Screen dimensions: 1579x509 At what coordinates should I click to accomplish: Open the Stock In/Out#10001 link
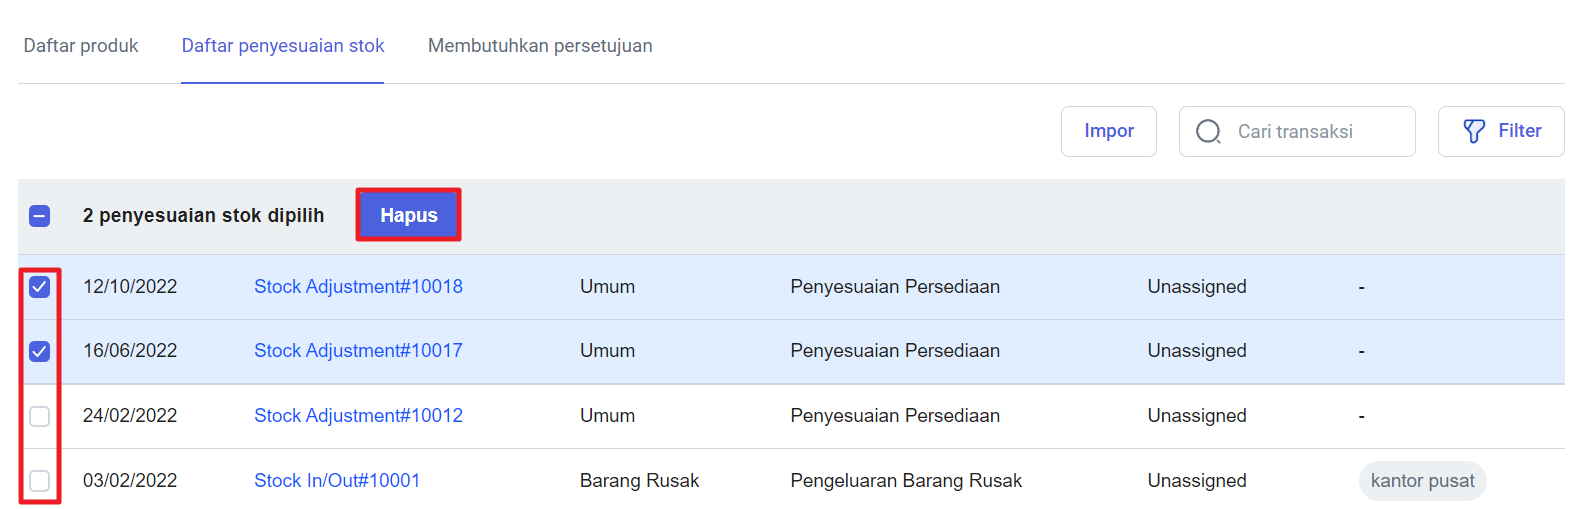click(x=337, y=481)
